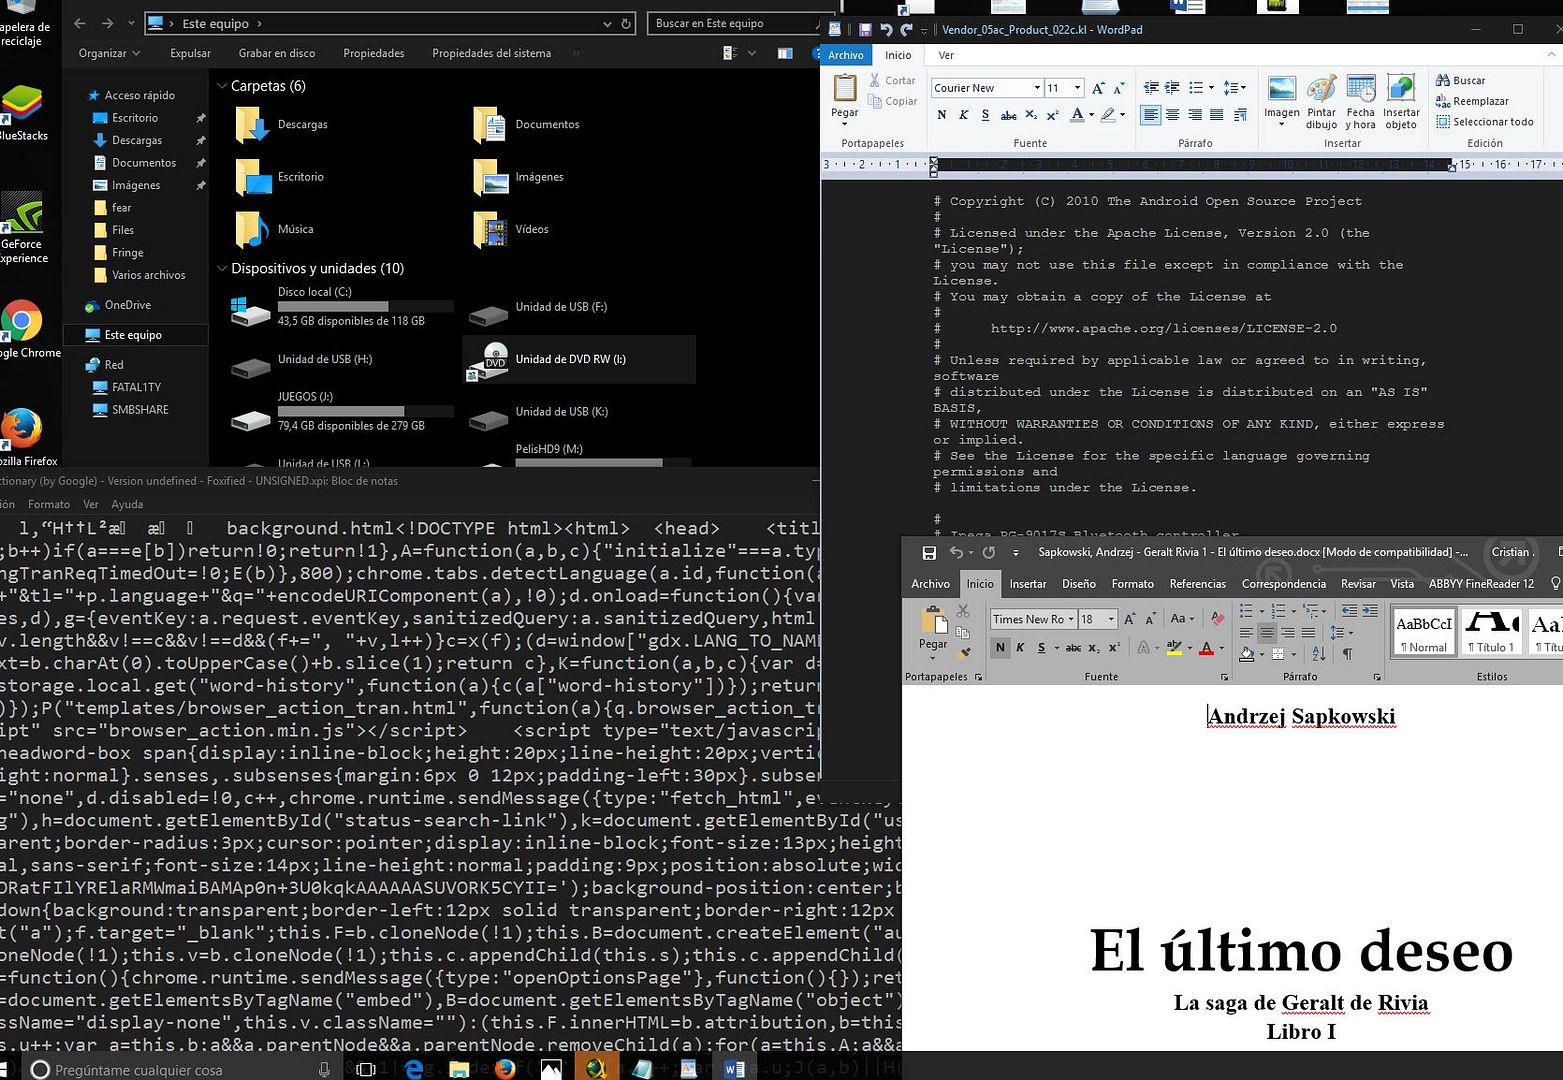Apply superscript in WordPad

coord(1052,115)
